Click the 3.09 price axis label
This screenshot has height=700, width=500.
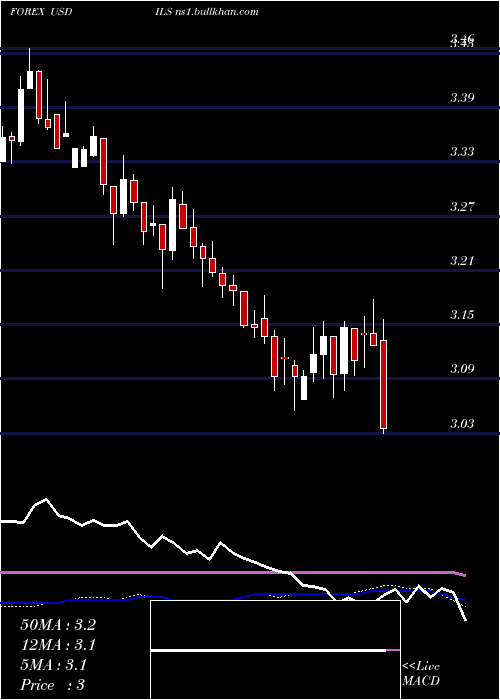tap(462, 369)
